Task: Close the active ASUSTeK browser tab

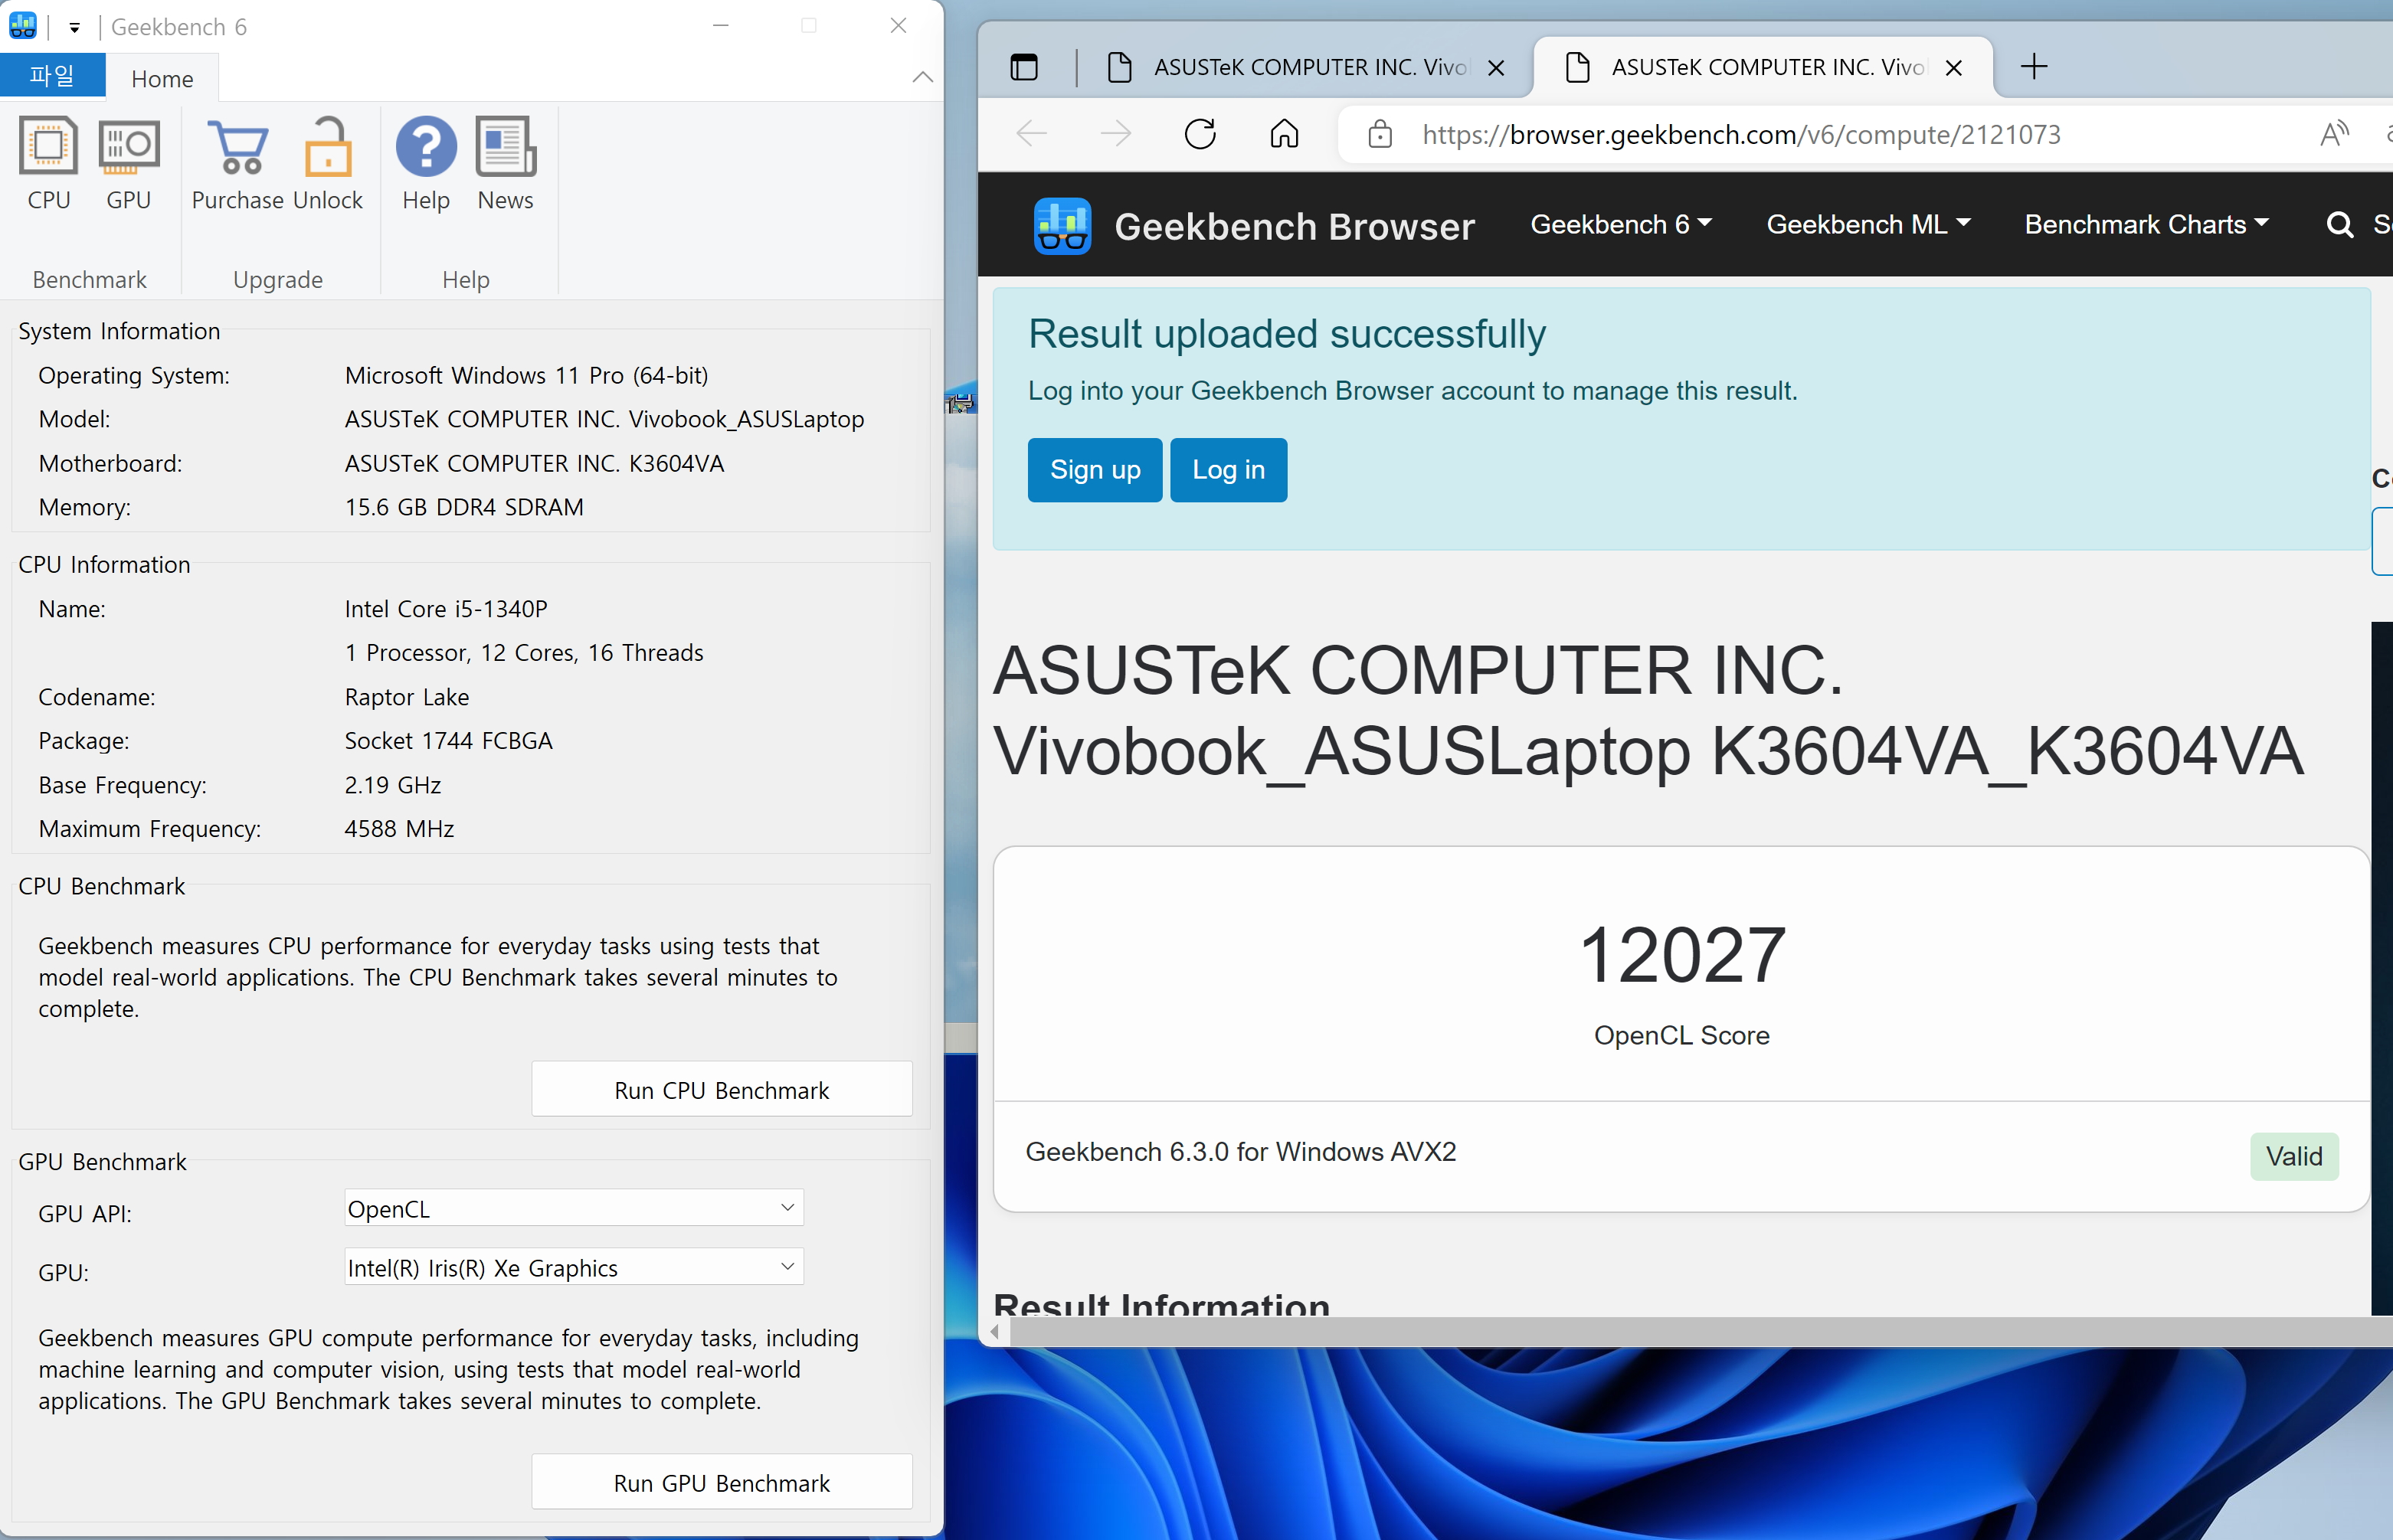Action: coord(1953,68)
